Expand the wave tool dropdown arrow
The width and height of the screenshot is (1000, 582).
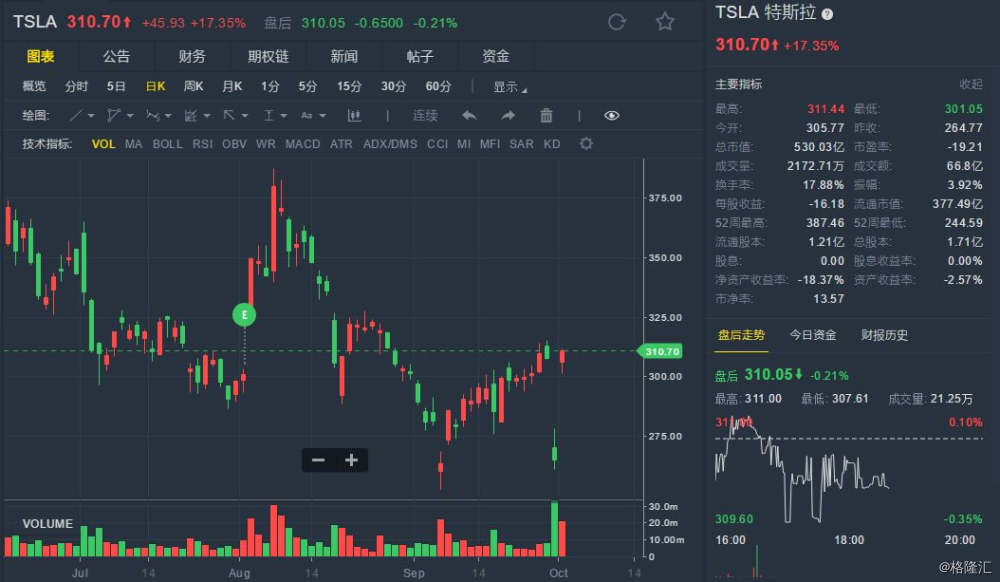pos(168,116)
